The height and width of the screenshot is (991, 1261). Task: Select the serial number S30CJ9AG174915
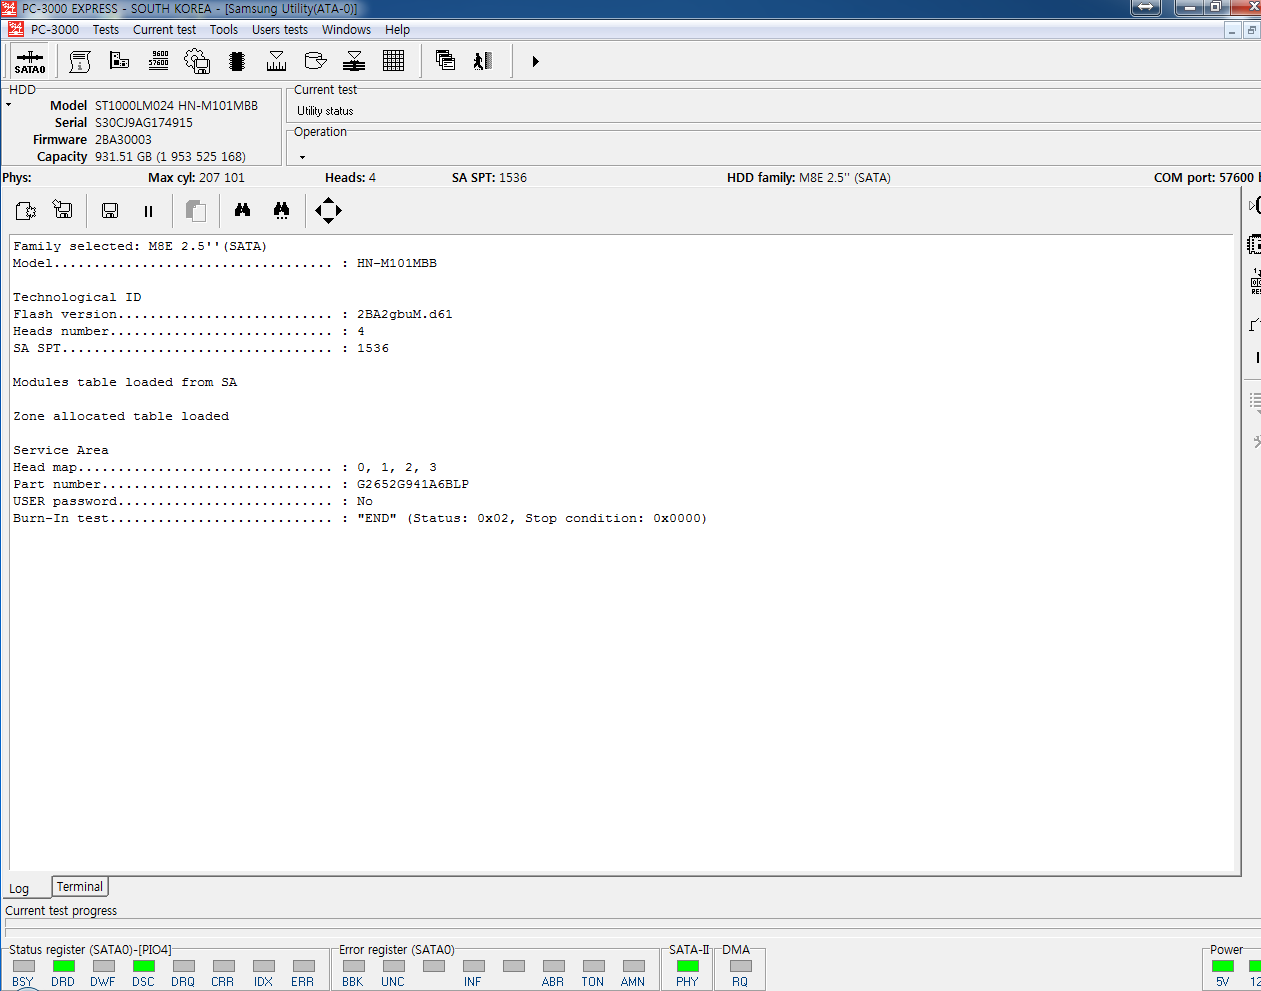(144, 123)
